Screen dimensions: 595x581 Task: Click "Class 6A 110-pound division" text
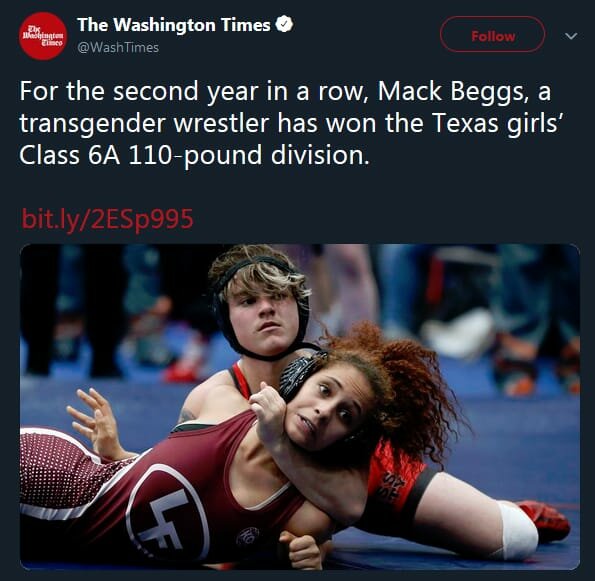pos(194,156)
